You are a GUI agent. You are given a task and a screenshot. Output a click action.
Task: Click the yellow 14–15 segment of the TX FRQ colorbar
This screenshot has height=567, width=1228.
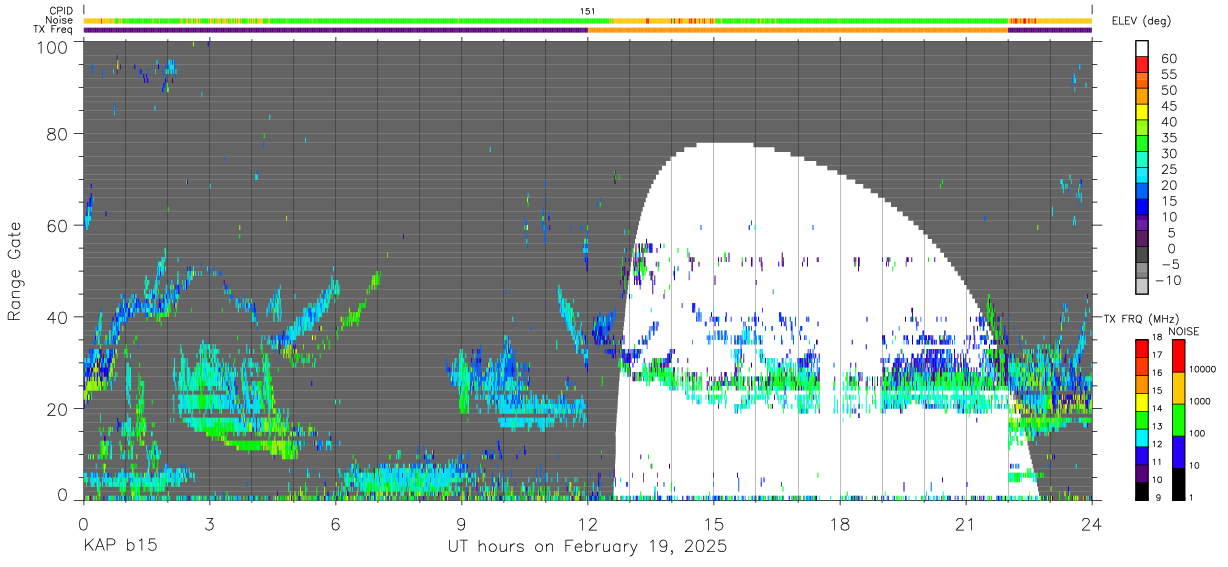point(1142,401)
